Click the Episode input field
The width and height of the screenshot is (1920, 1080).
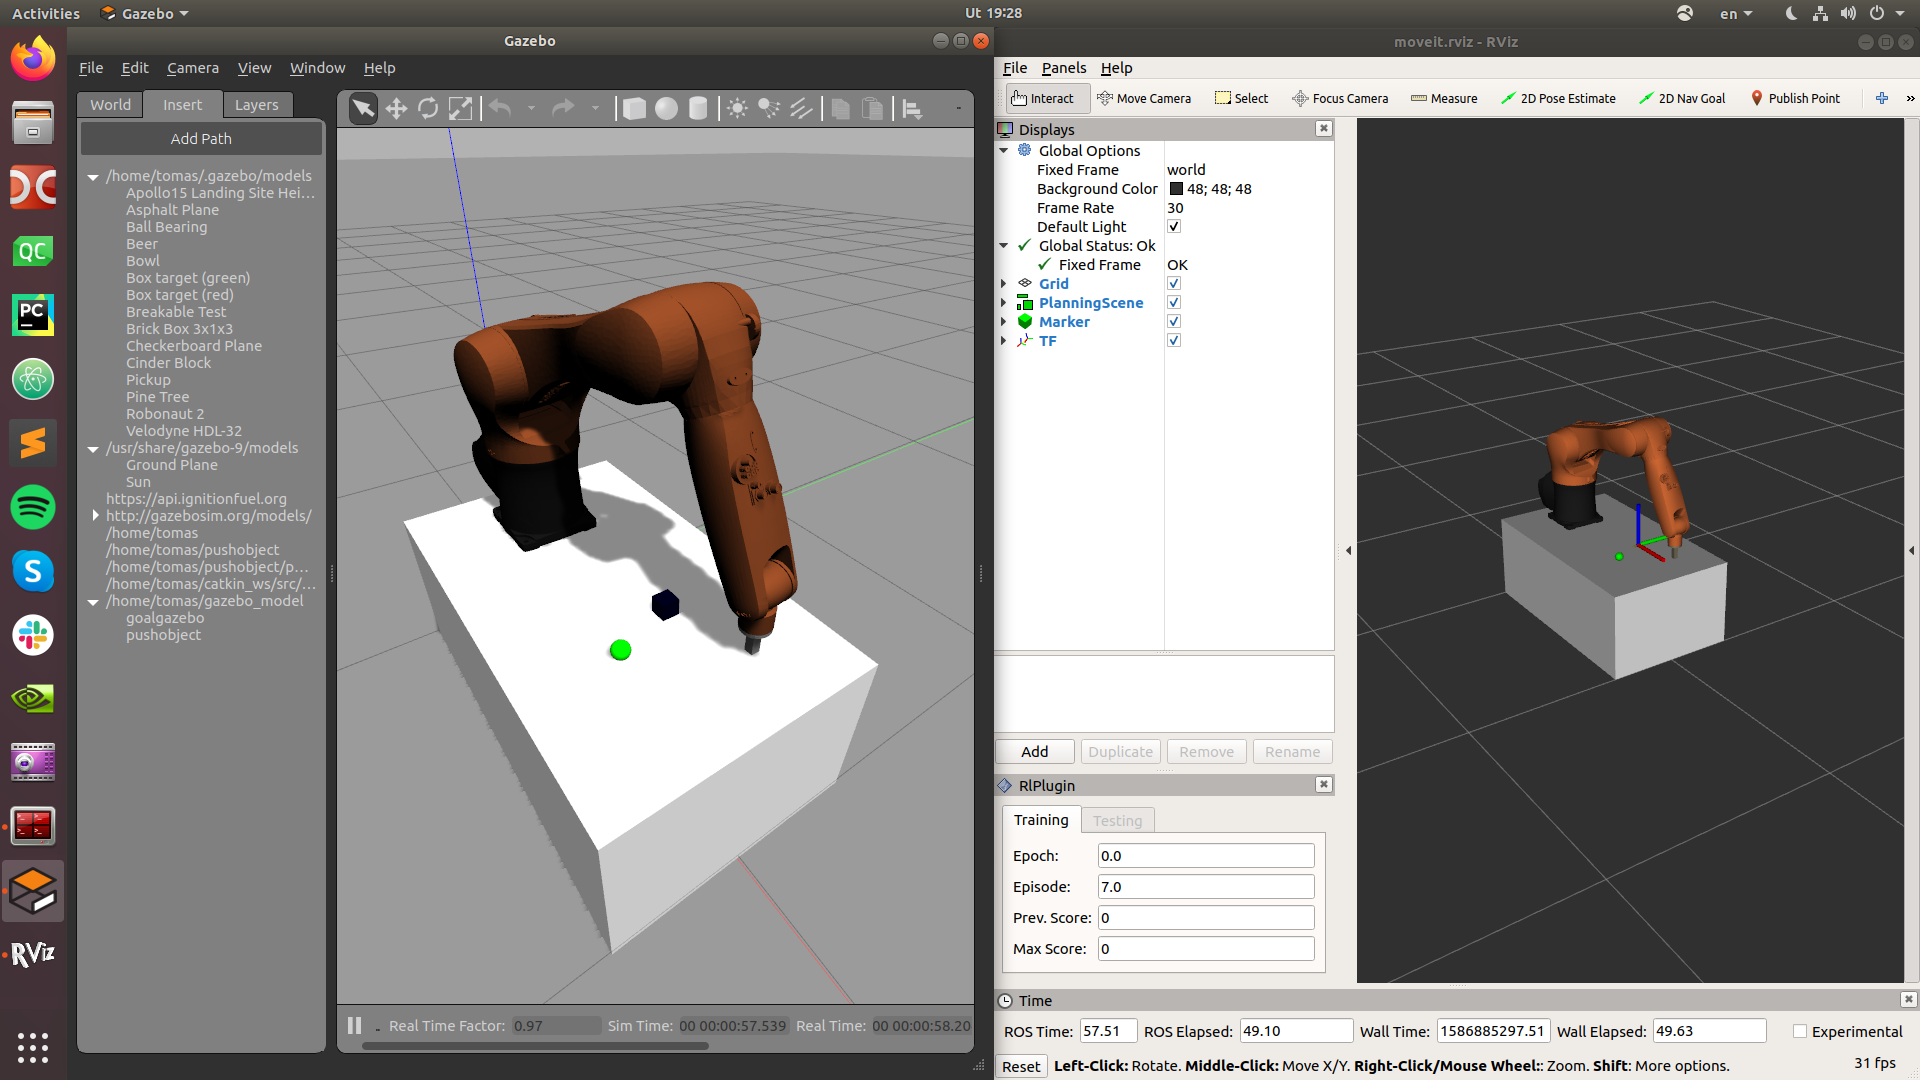tap(1203, 886)
